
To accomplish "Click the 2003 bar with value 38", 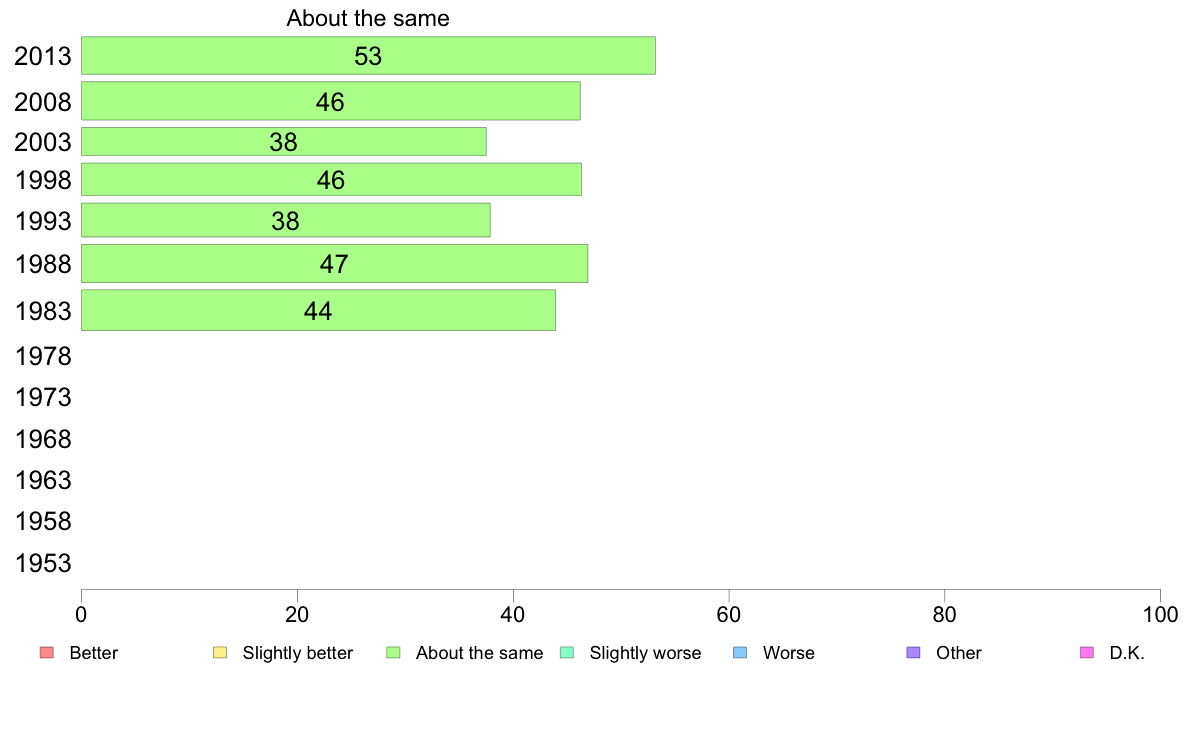I will pyautogui.click(x=283, y=142).
